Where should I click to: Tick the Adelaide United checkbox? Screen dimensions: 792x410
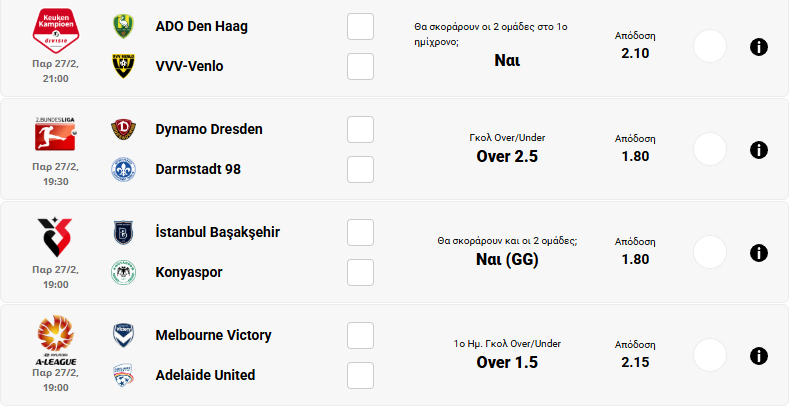360,376
